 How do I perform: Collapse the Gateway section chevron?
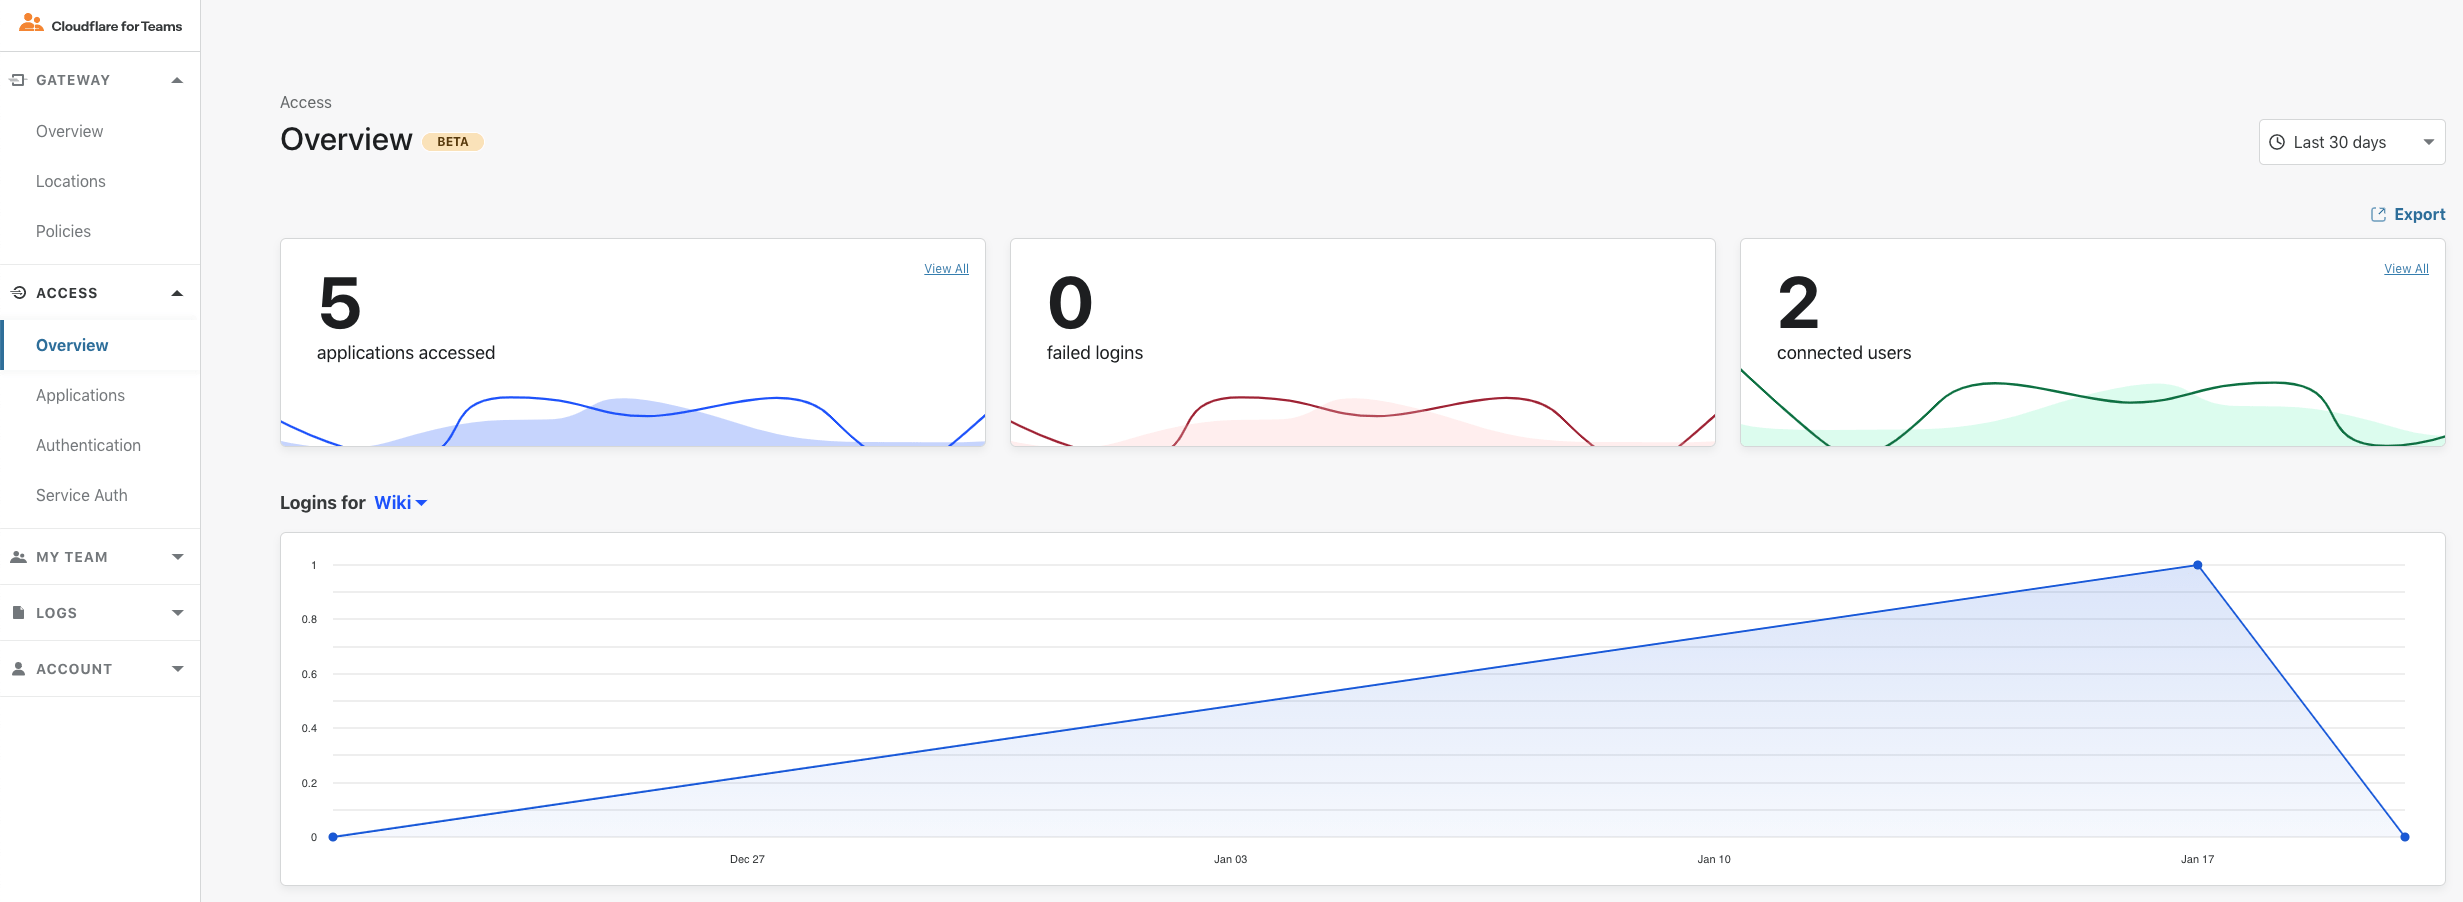(x=177, y=80)
